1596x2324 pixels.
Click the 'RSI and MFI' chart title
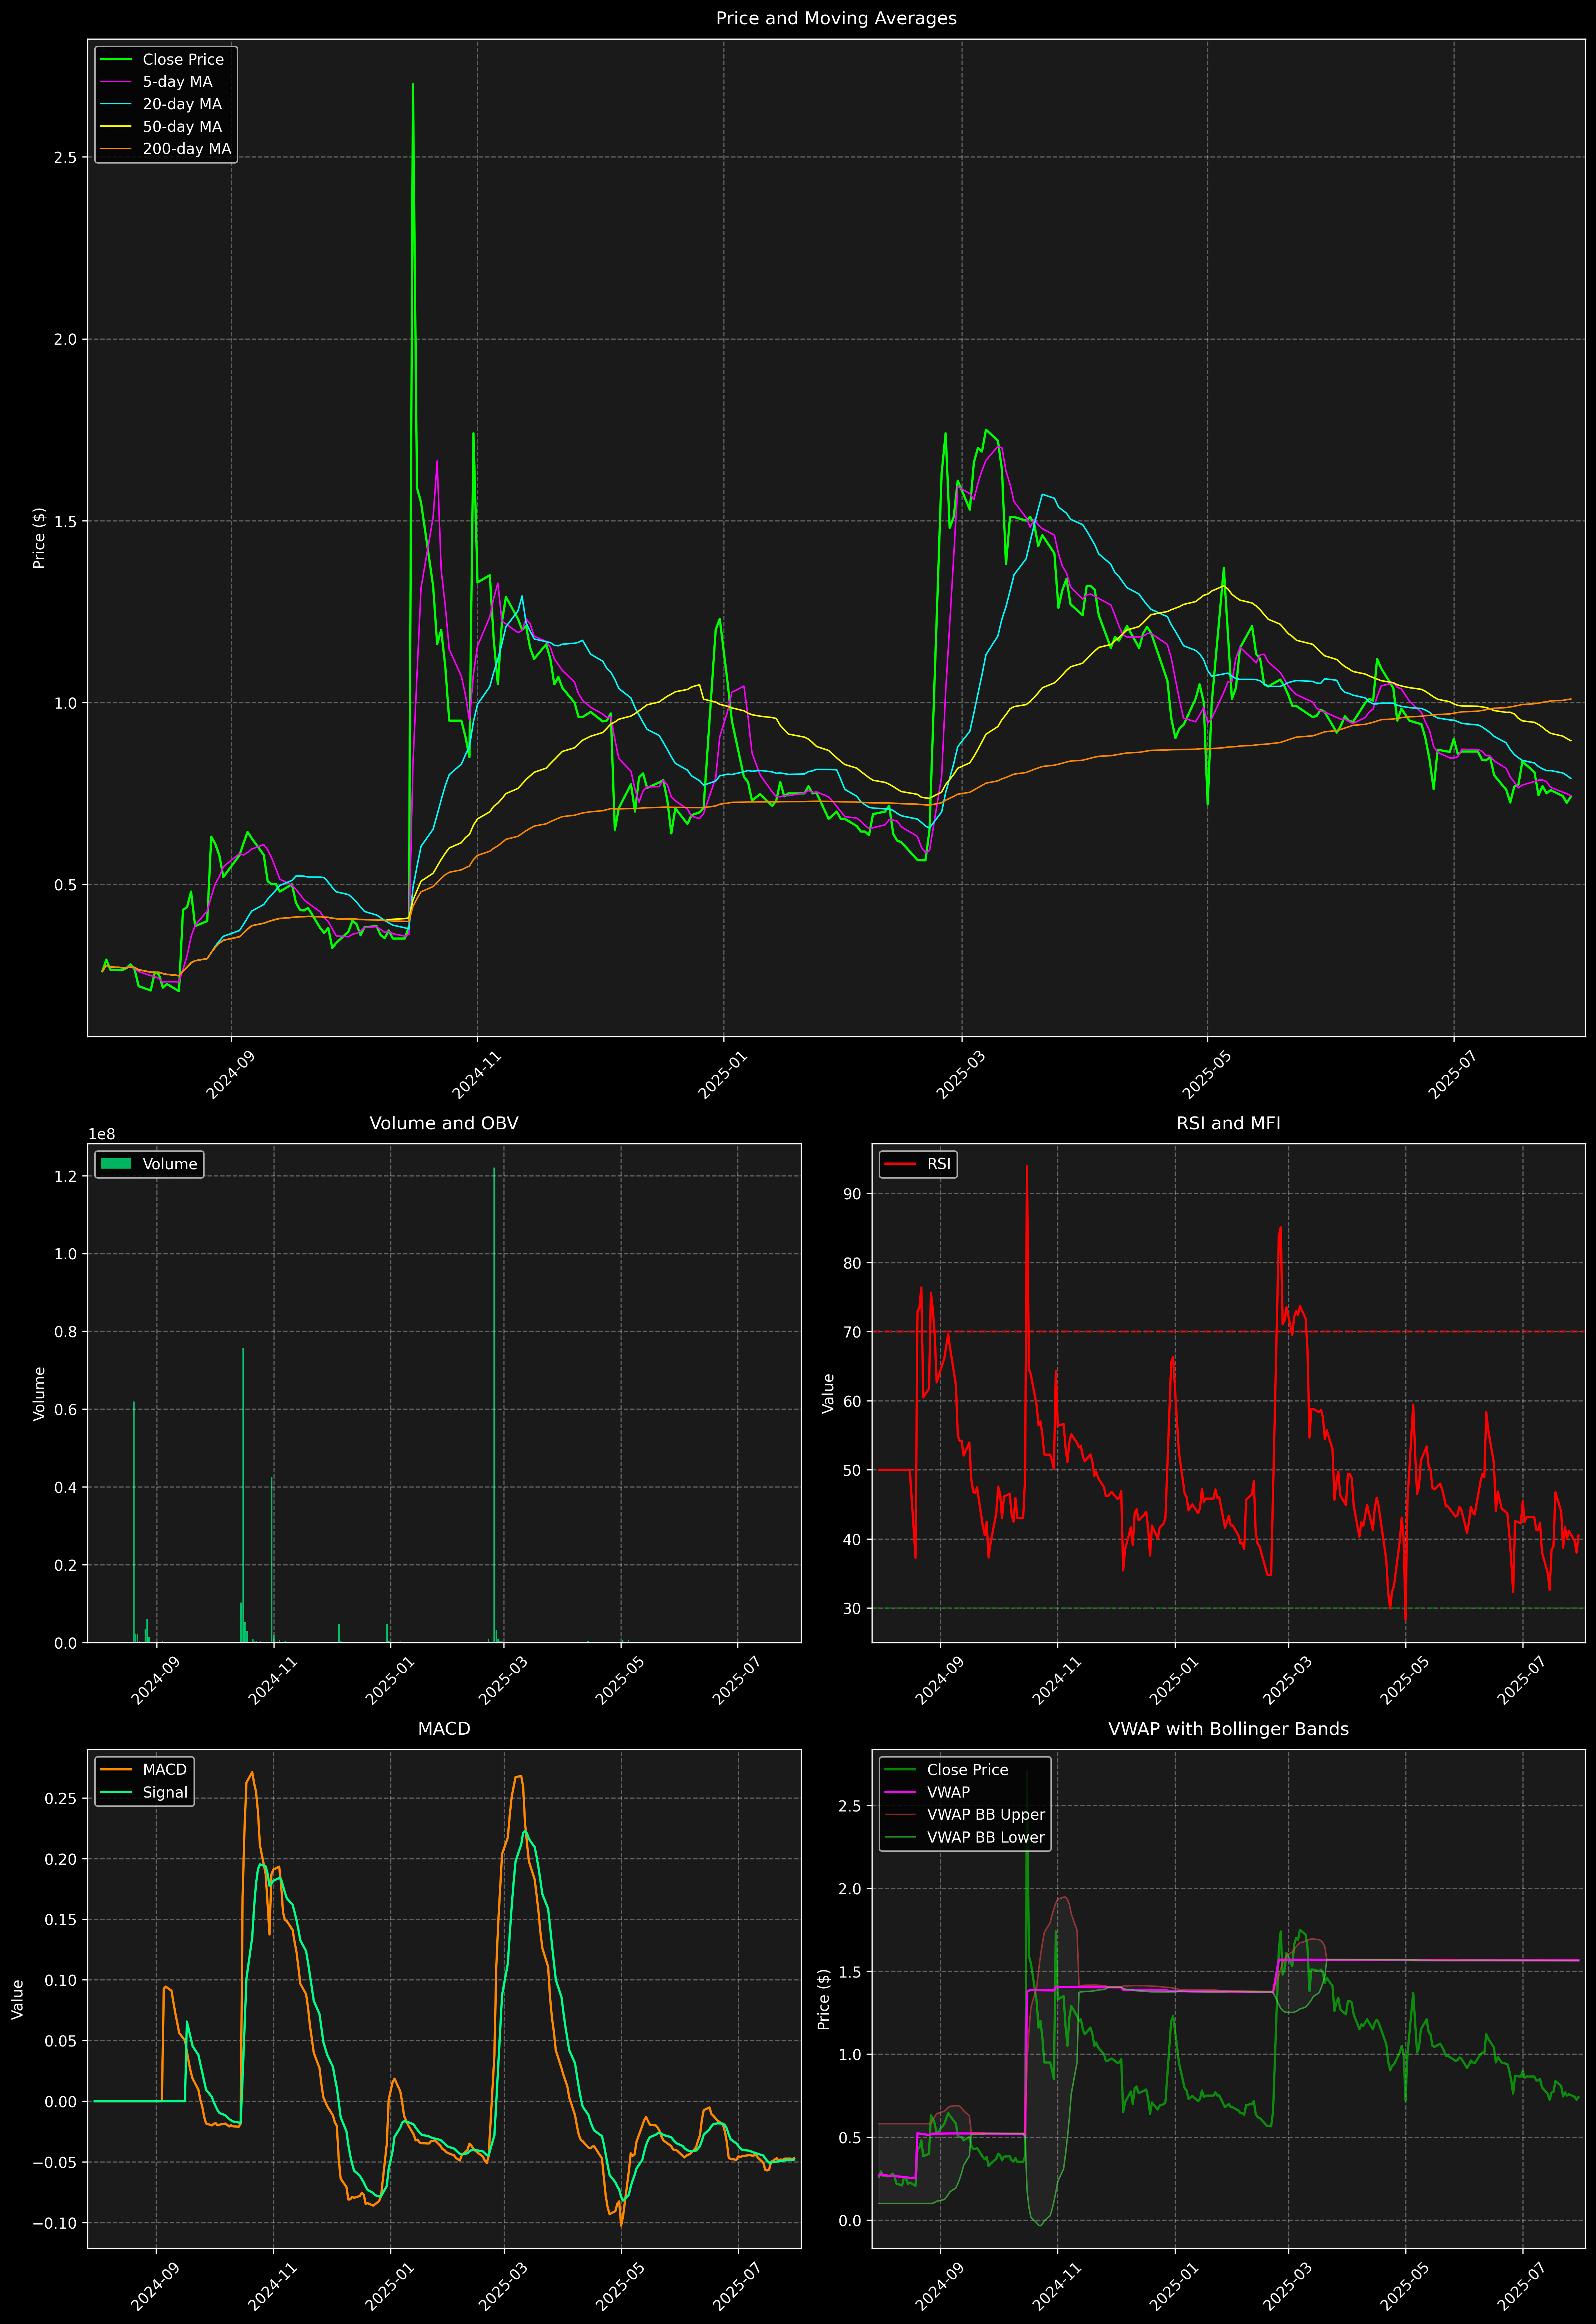[x=1228, y=1123]
